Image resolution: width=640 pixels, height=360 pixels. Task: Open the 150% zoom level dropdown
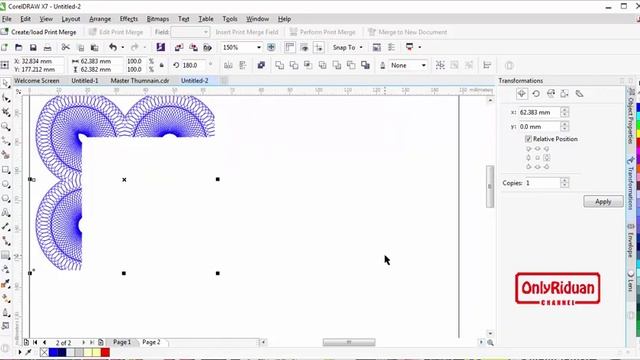tap(258, 47)
